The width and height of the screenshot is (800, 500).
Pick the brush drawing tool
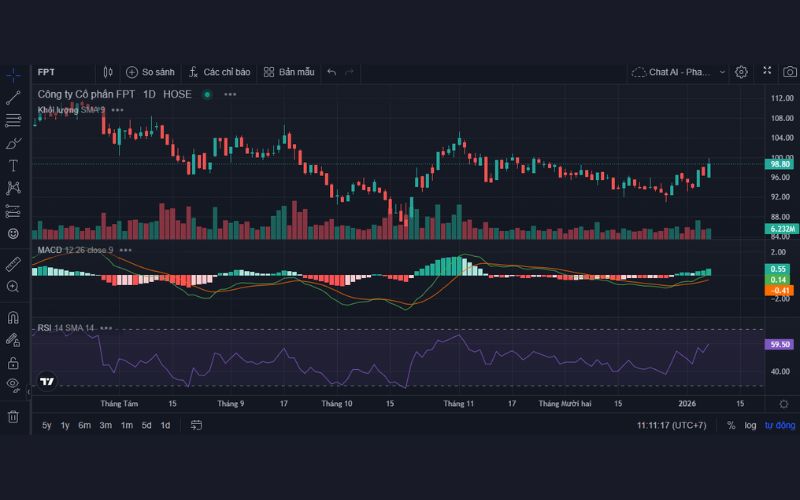pyautogui.click(x=13, y=143)
